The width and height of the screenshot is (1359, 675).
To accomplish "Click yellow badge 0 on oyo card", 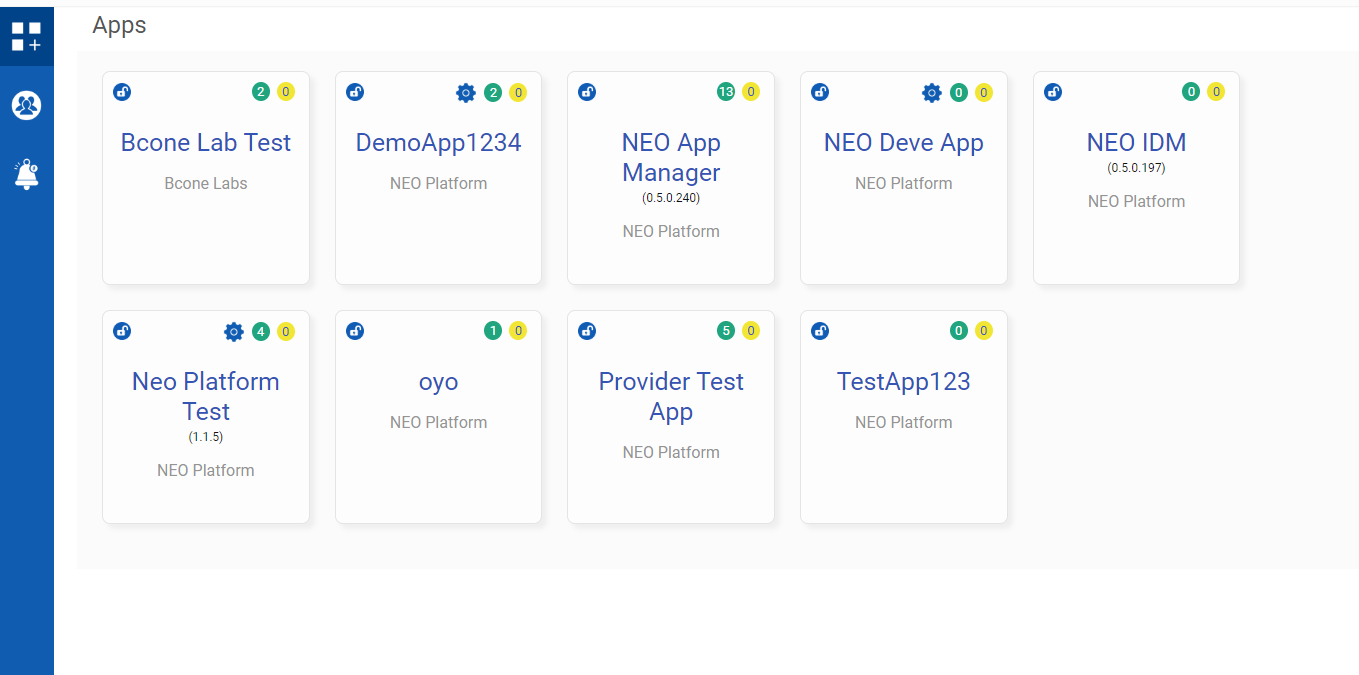I will coord(518,331).
